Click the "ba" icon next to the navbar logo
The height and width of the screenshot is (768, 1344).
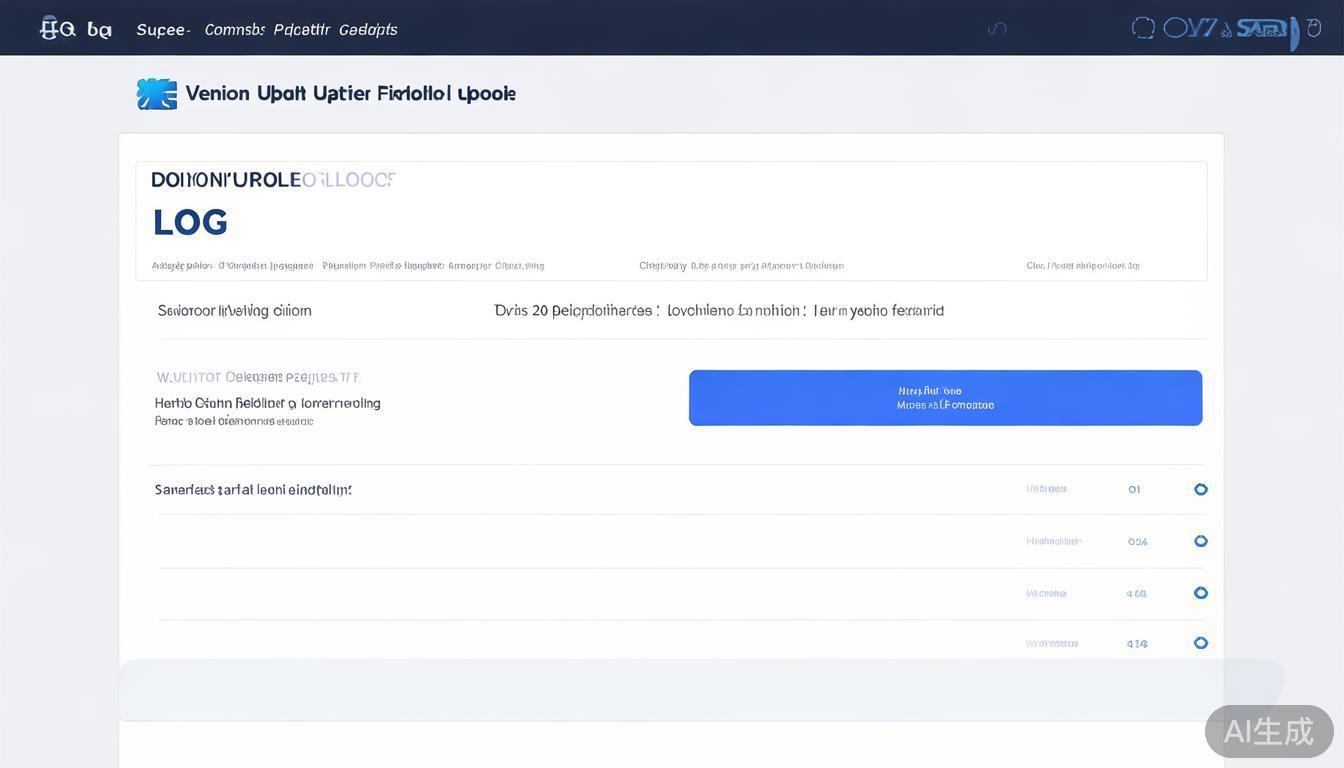[x=100, y=29]
